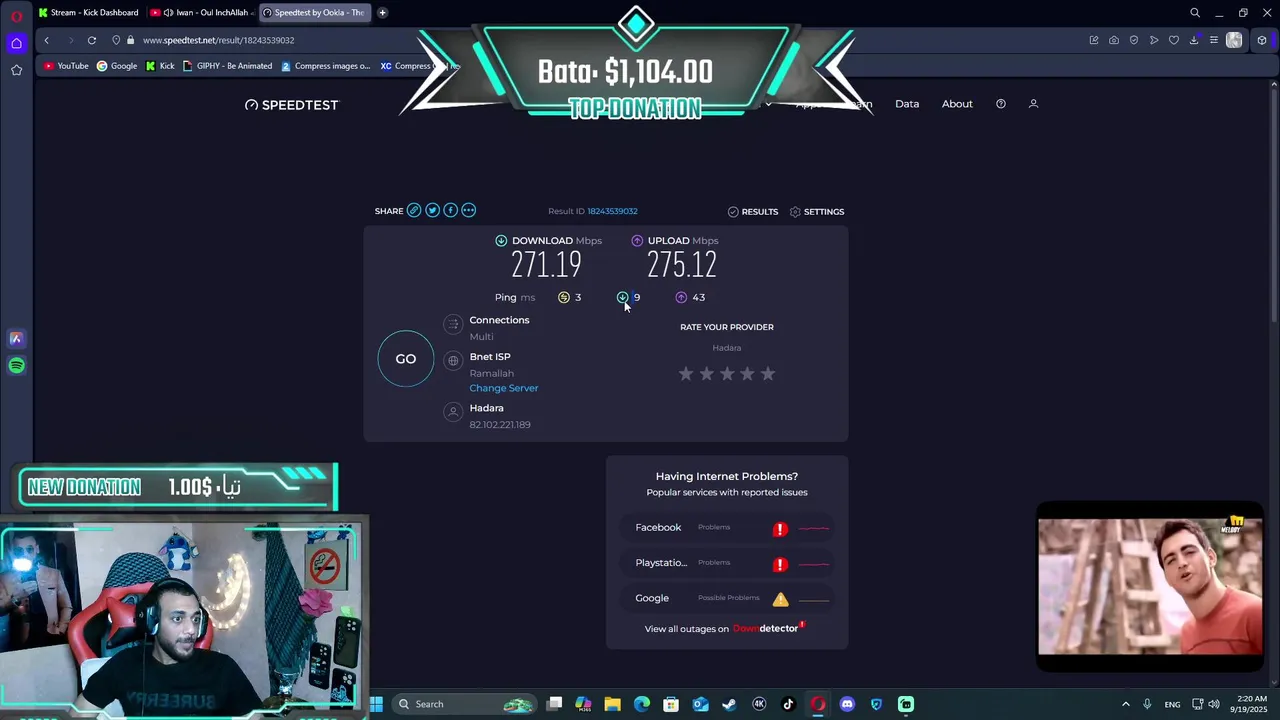Open Discord from taskbar

tap(847, 704)
